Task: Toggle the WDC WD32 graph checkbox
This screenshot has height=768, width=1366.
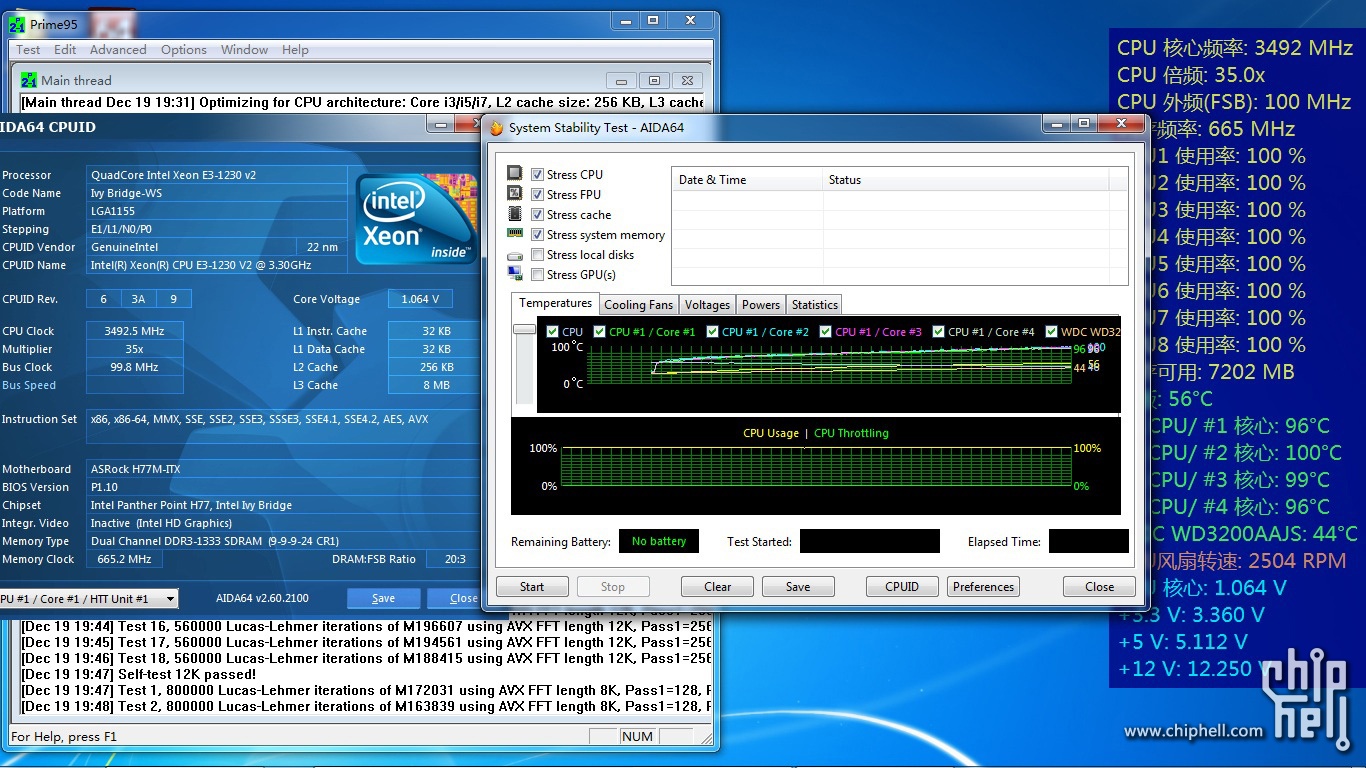Action: pyautogui.click(x=1052, y=331)
